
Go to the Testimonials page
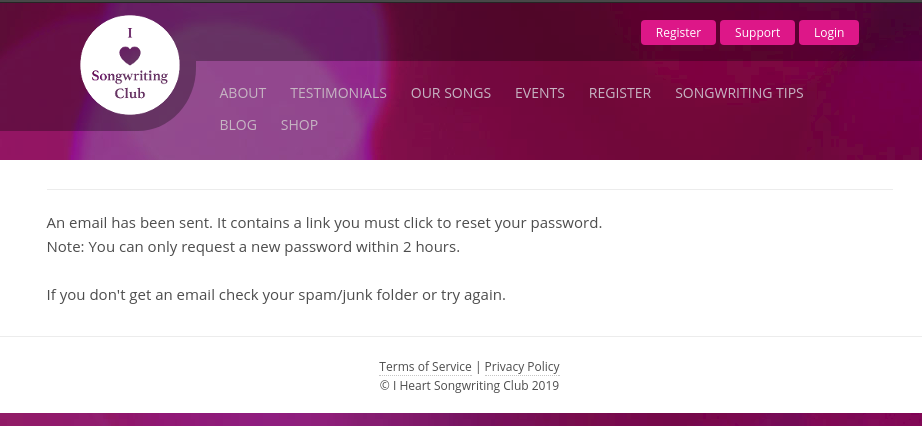point(338,93)
